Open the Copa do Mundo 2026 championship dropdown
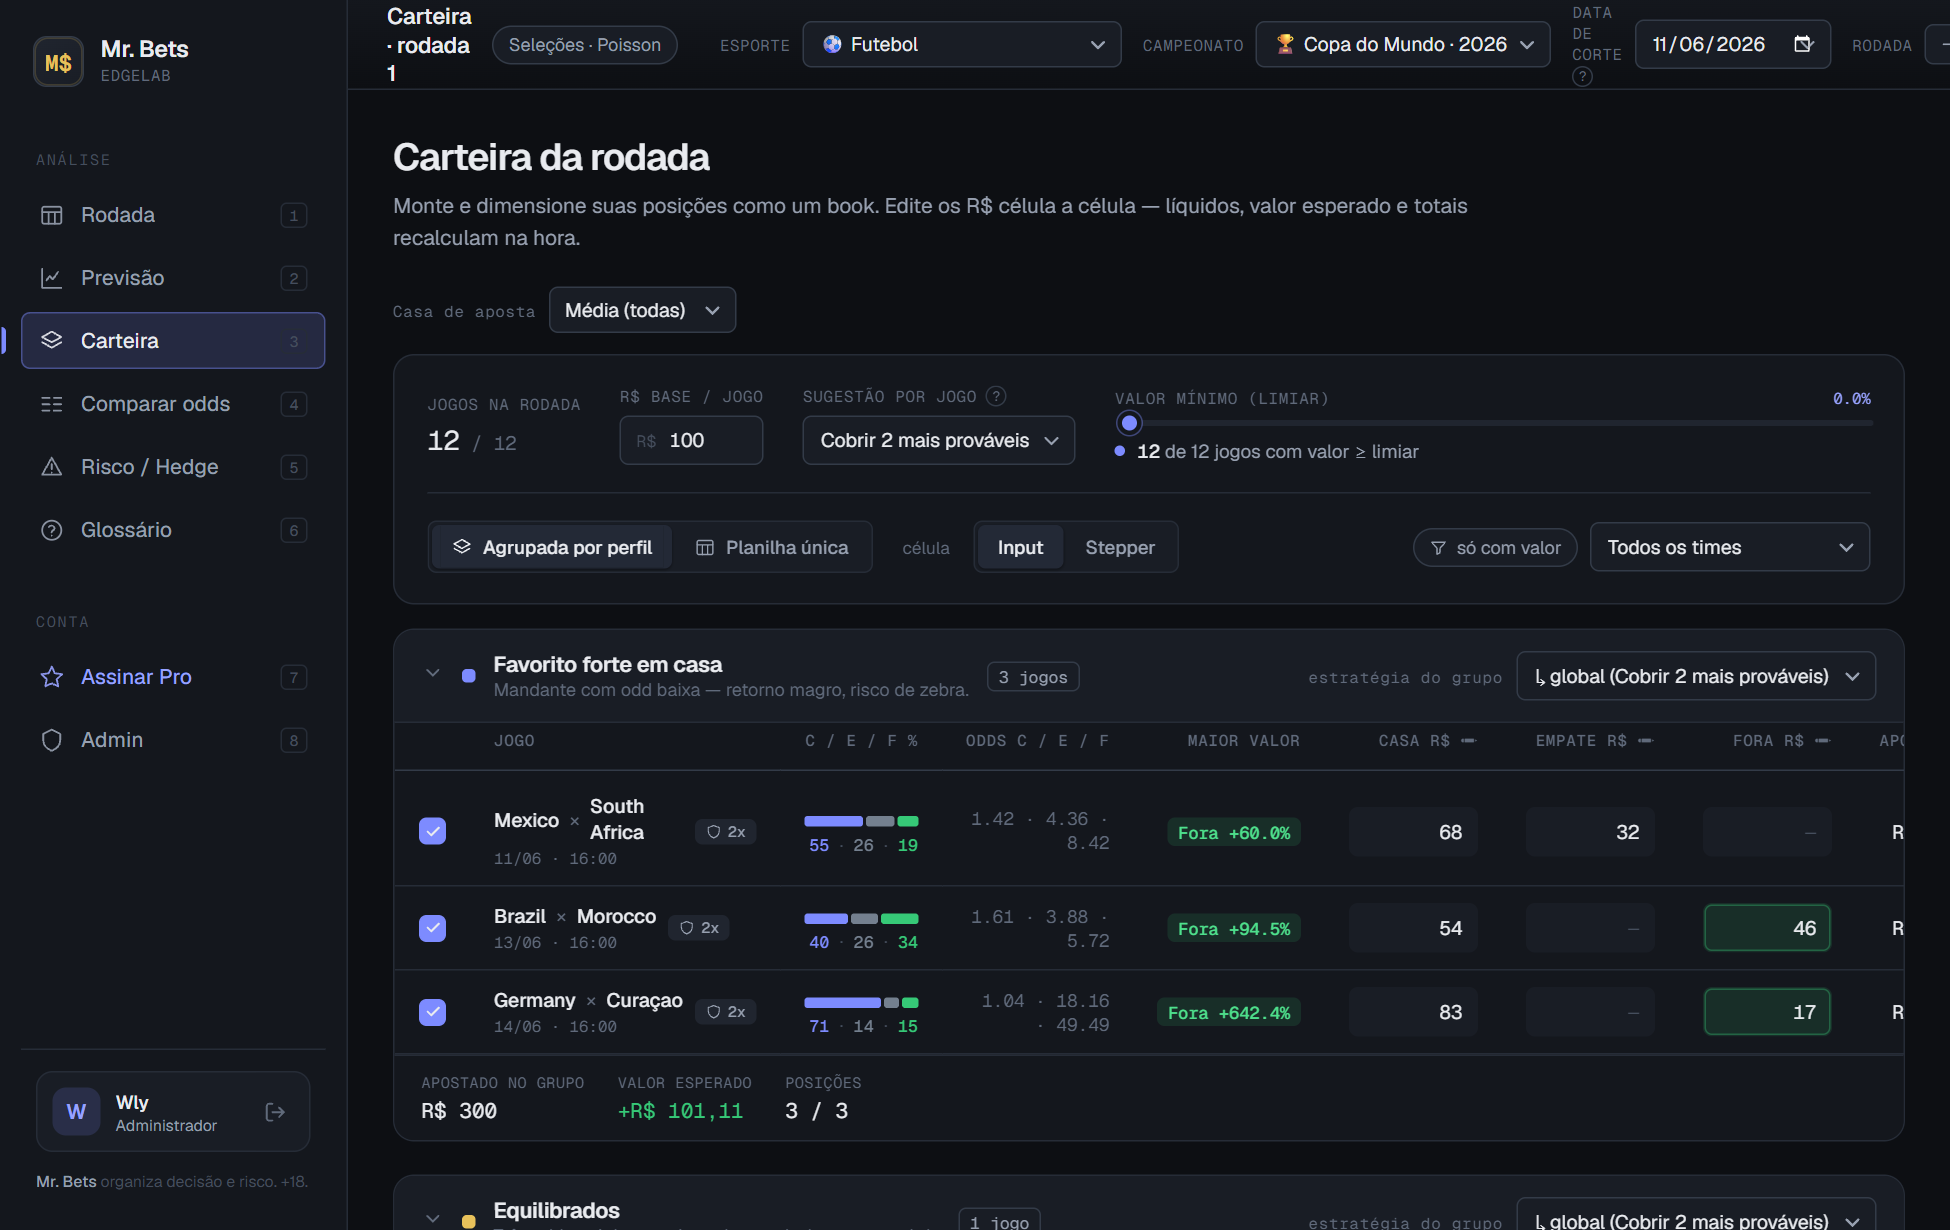Image resolution: width=1950 pixels, height=1230 pixels. pos(1403,44)
